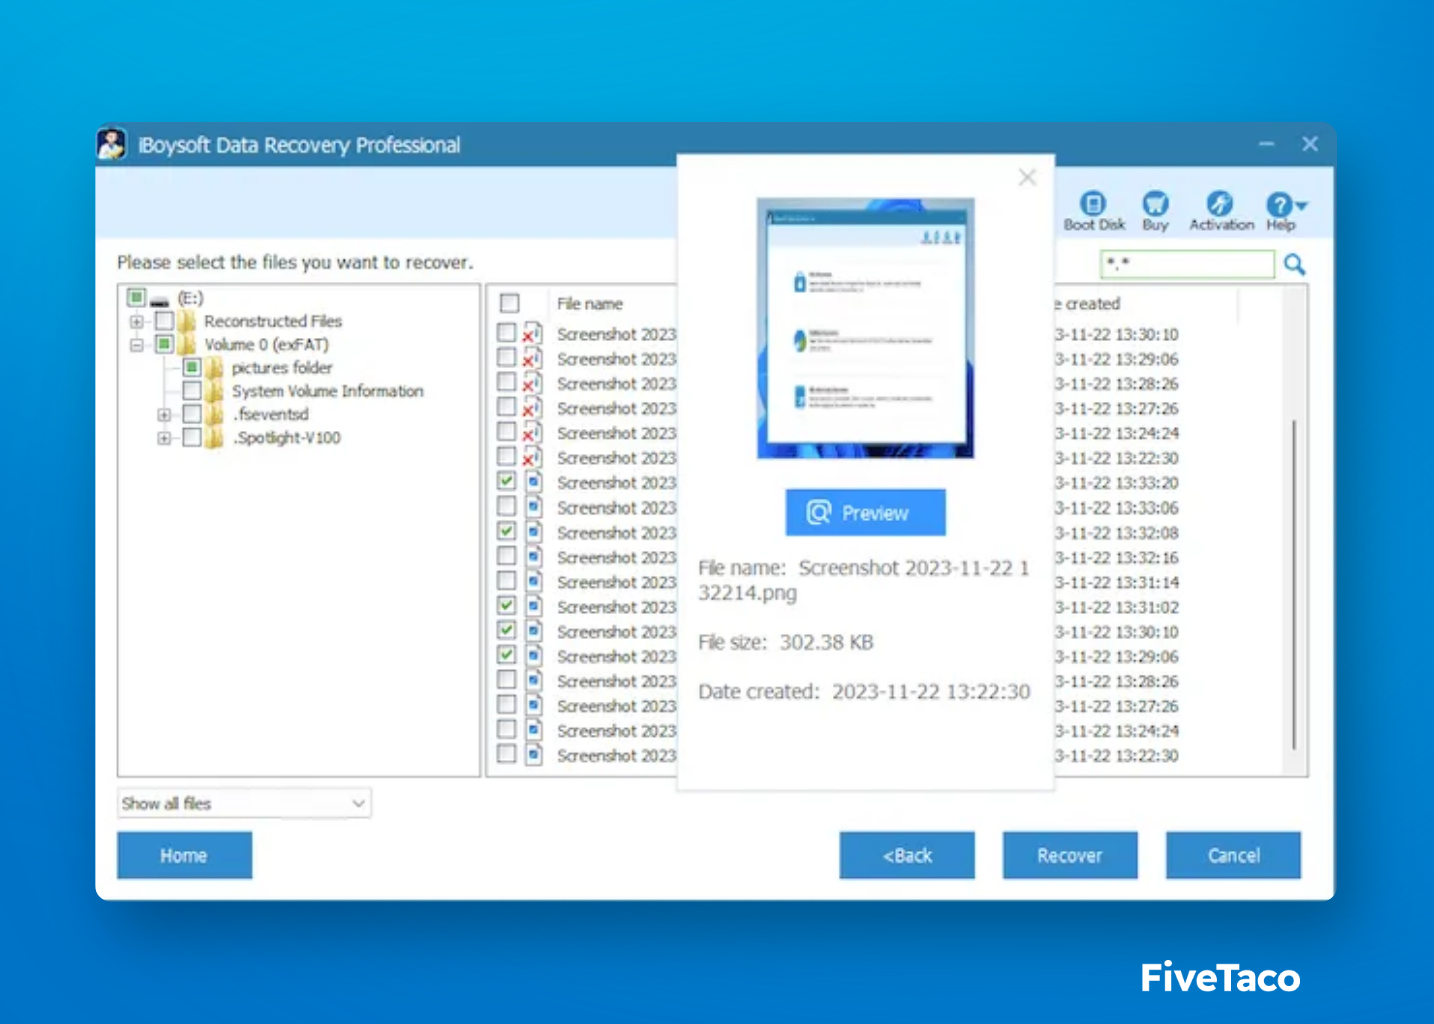Check the file created at 13:33:06
This screenshot has height=1024, width=1434.
pos(507,506)
